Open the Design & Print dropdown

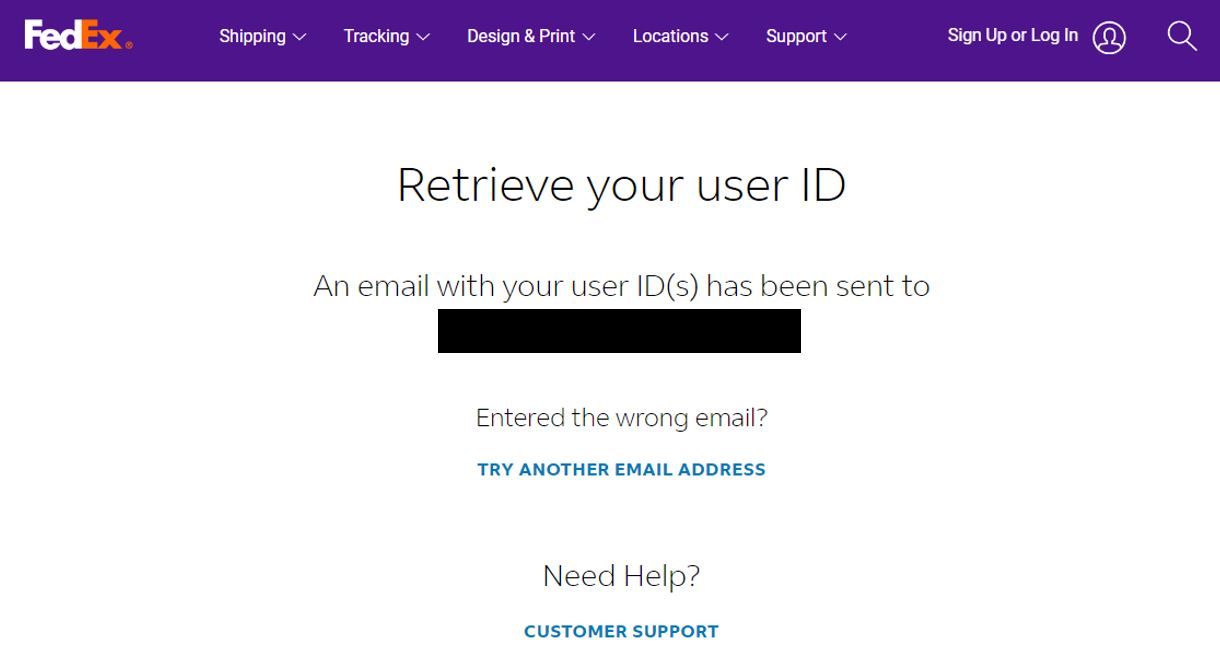point(531,36)
